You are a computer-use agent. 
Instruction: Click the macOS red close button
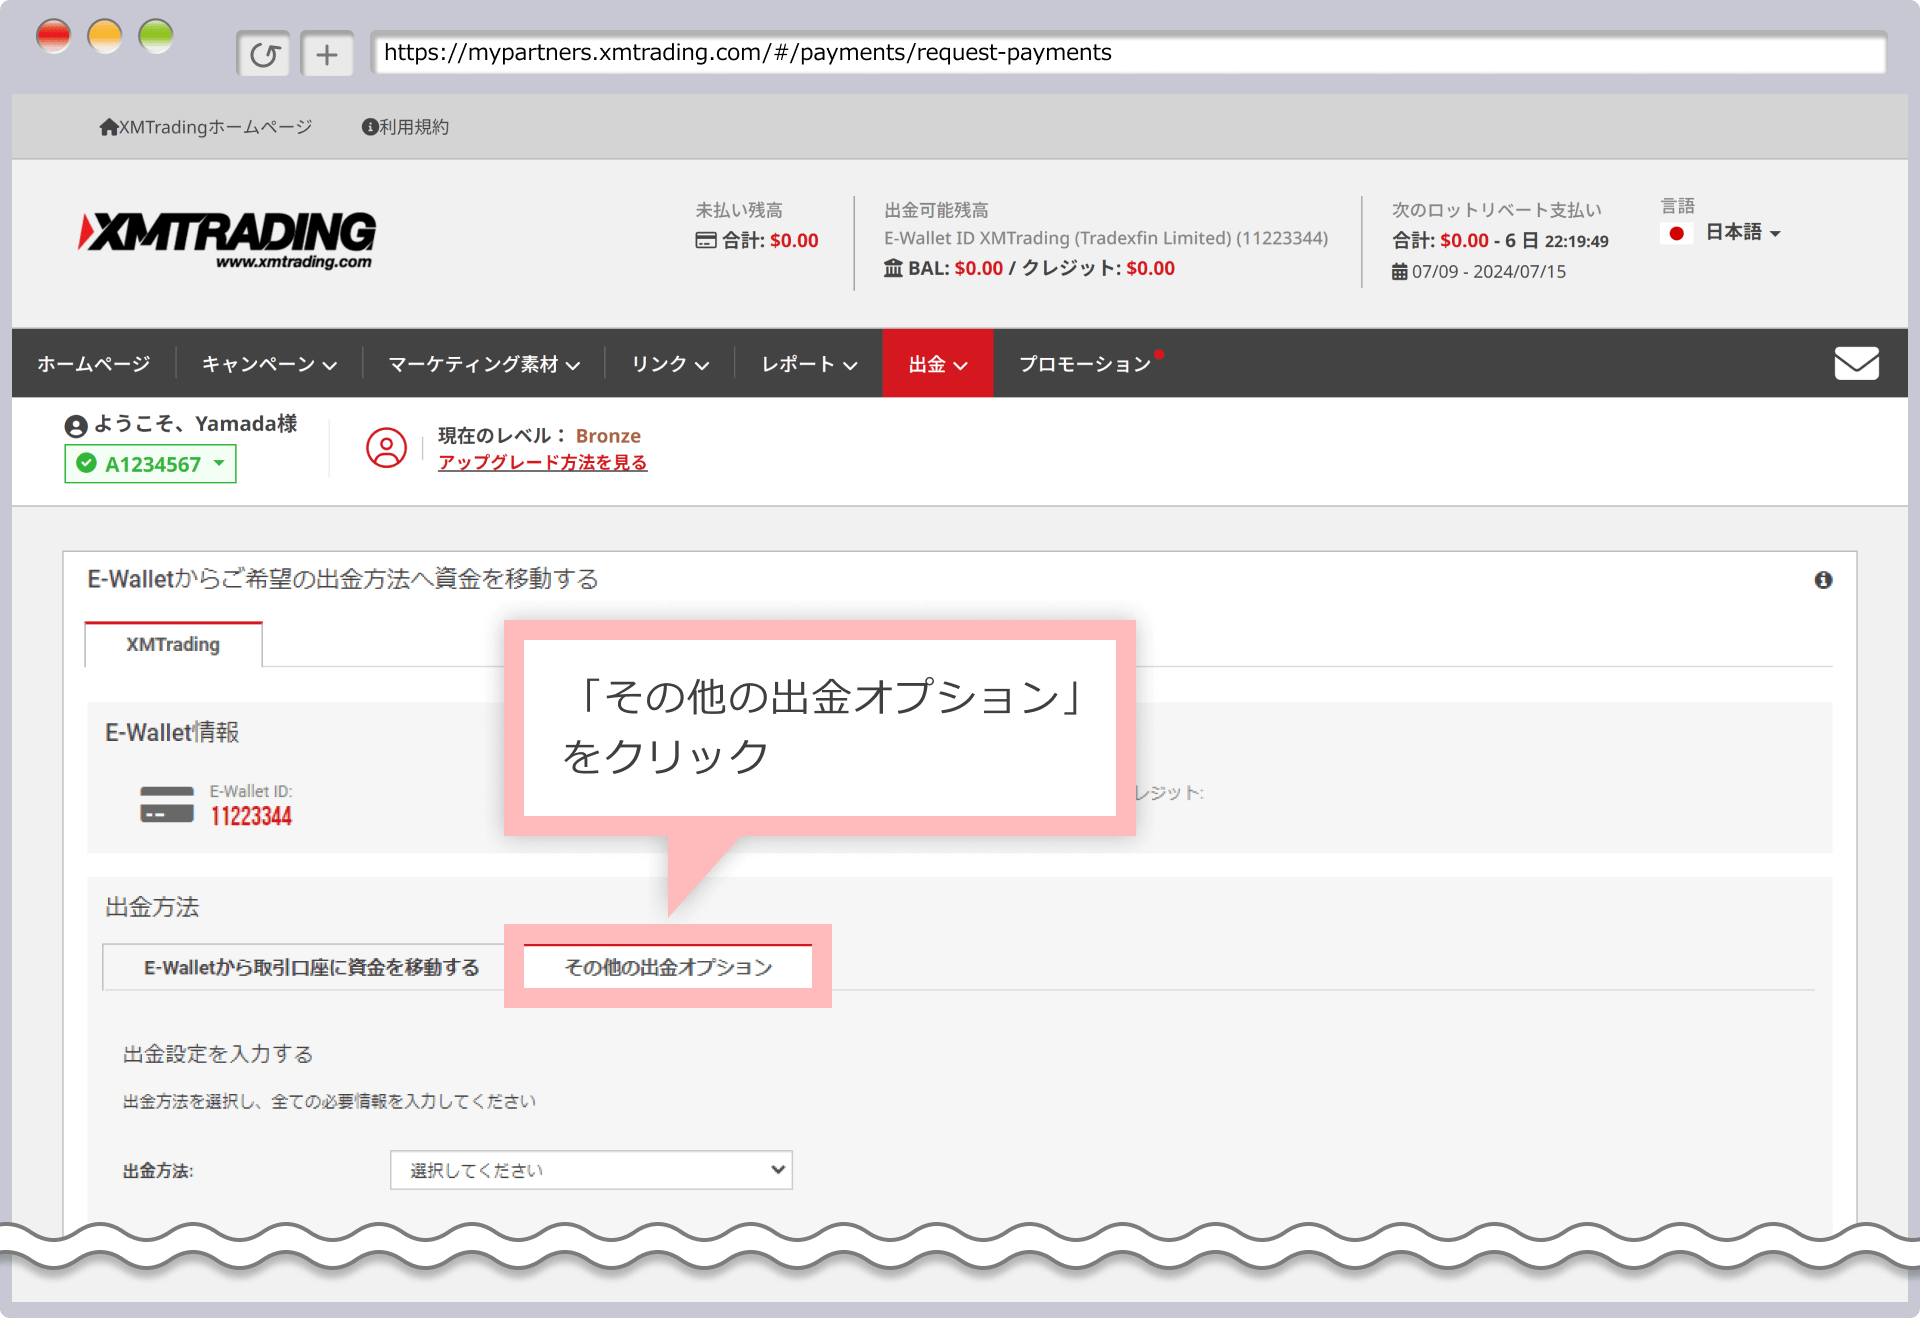[x=53, y=36]
